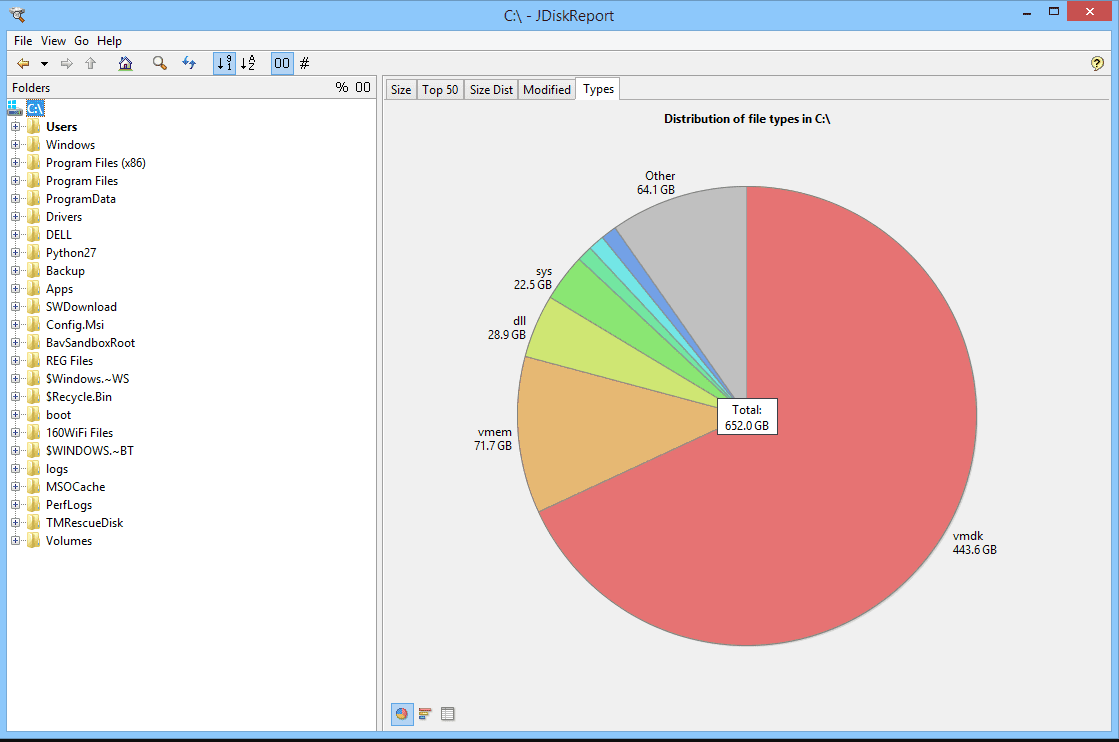The width and height of the screenshot is (1119, 742).
Task: Expand the $Recycle.Bin folder
Action: point(15,397)
